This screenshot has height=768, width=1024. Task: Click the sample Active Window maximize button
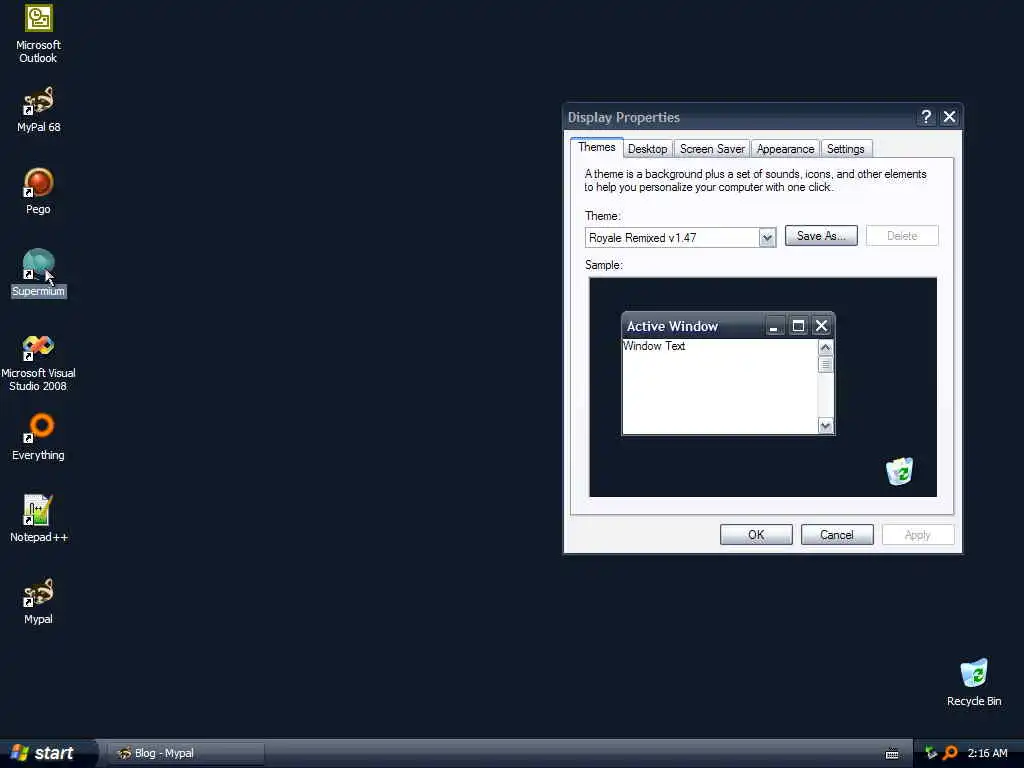798,326
